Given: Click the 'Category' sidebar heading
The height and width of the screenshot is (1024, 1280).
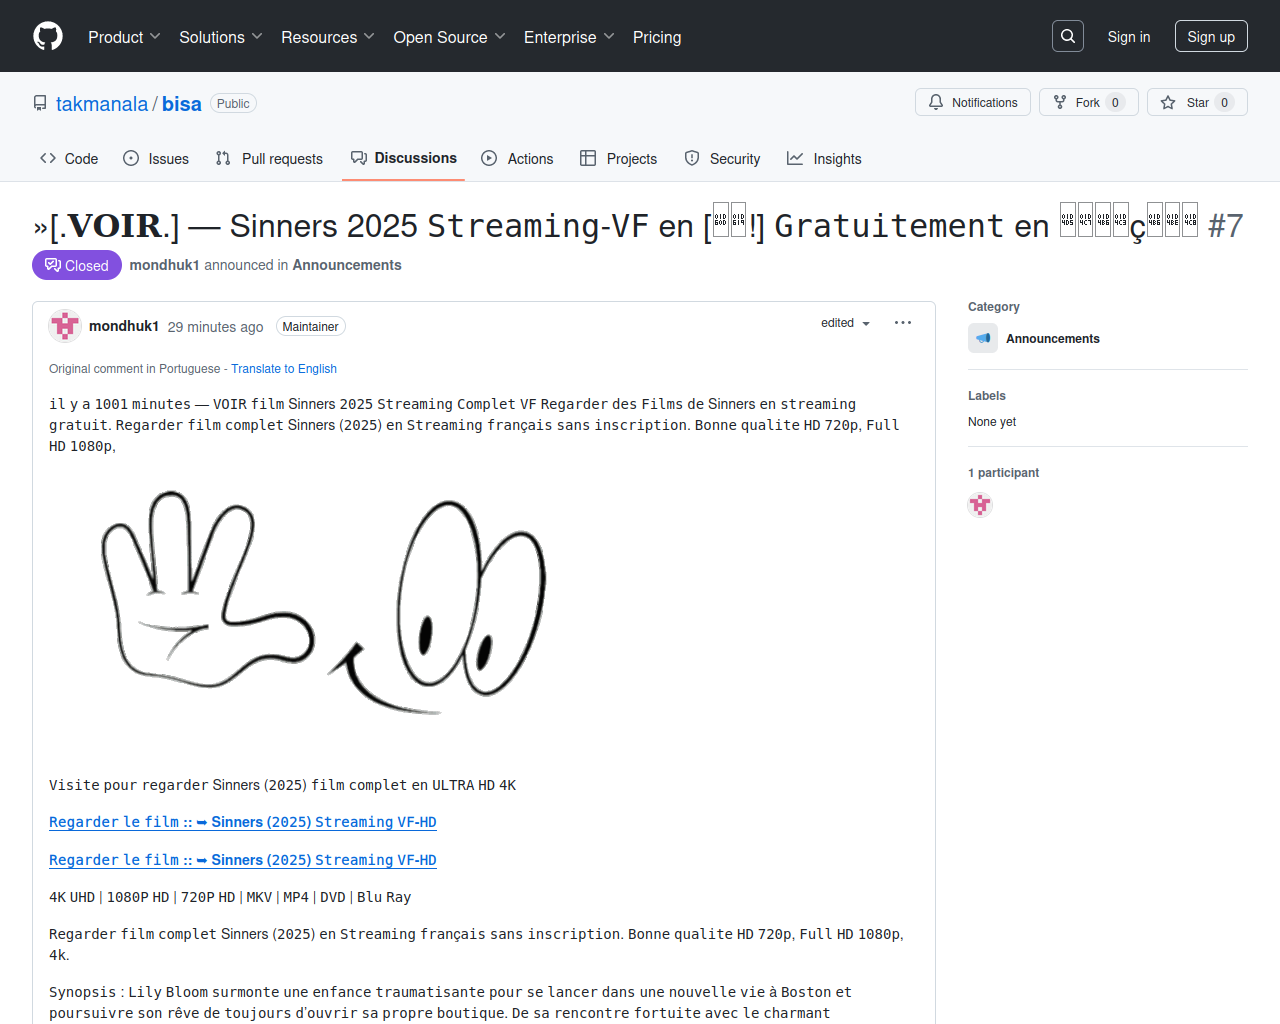Looking at the screenshot, I should (x=994, y=307).
